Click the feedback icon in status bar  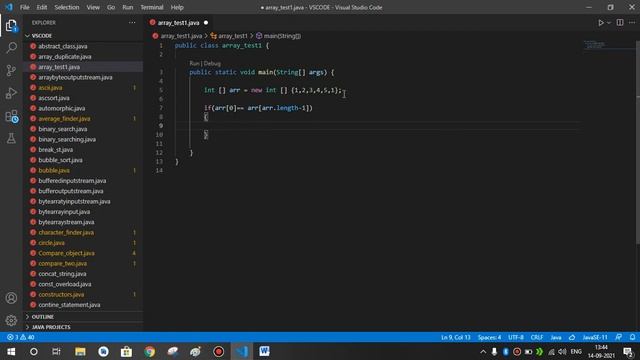(x=619, y=337)
